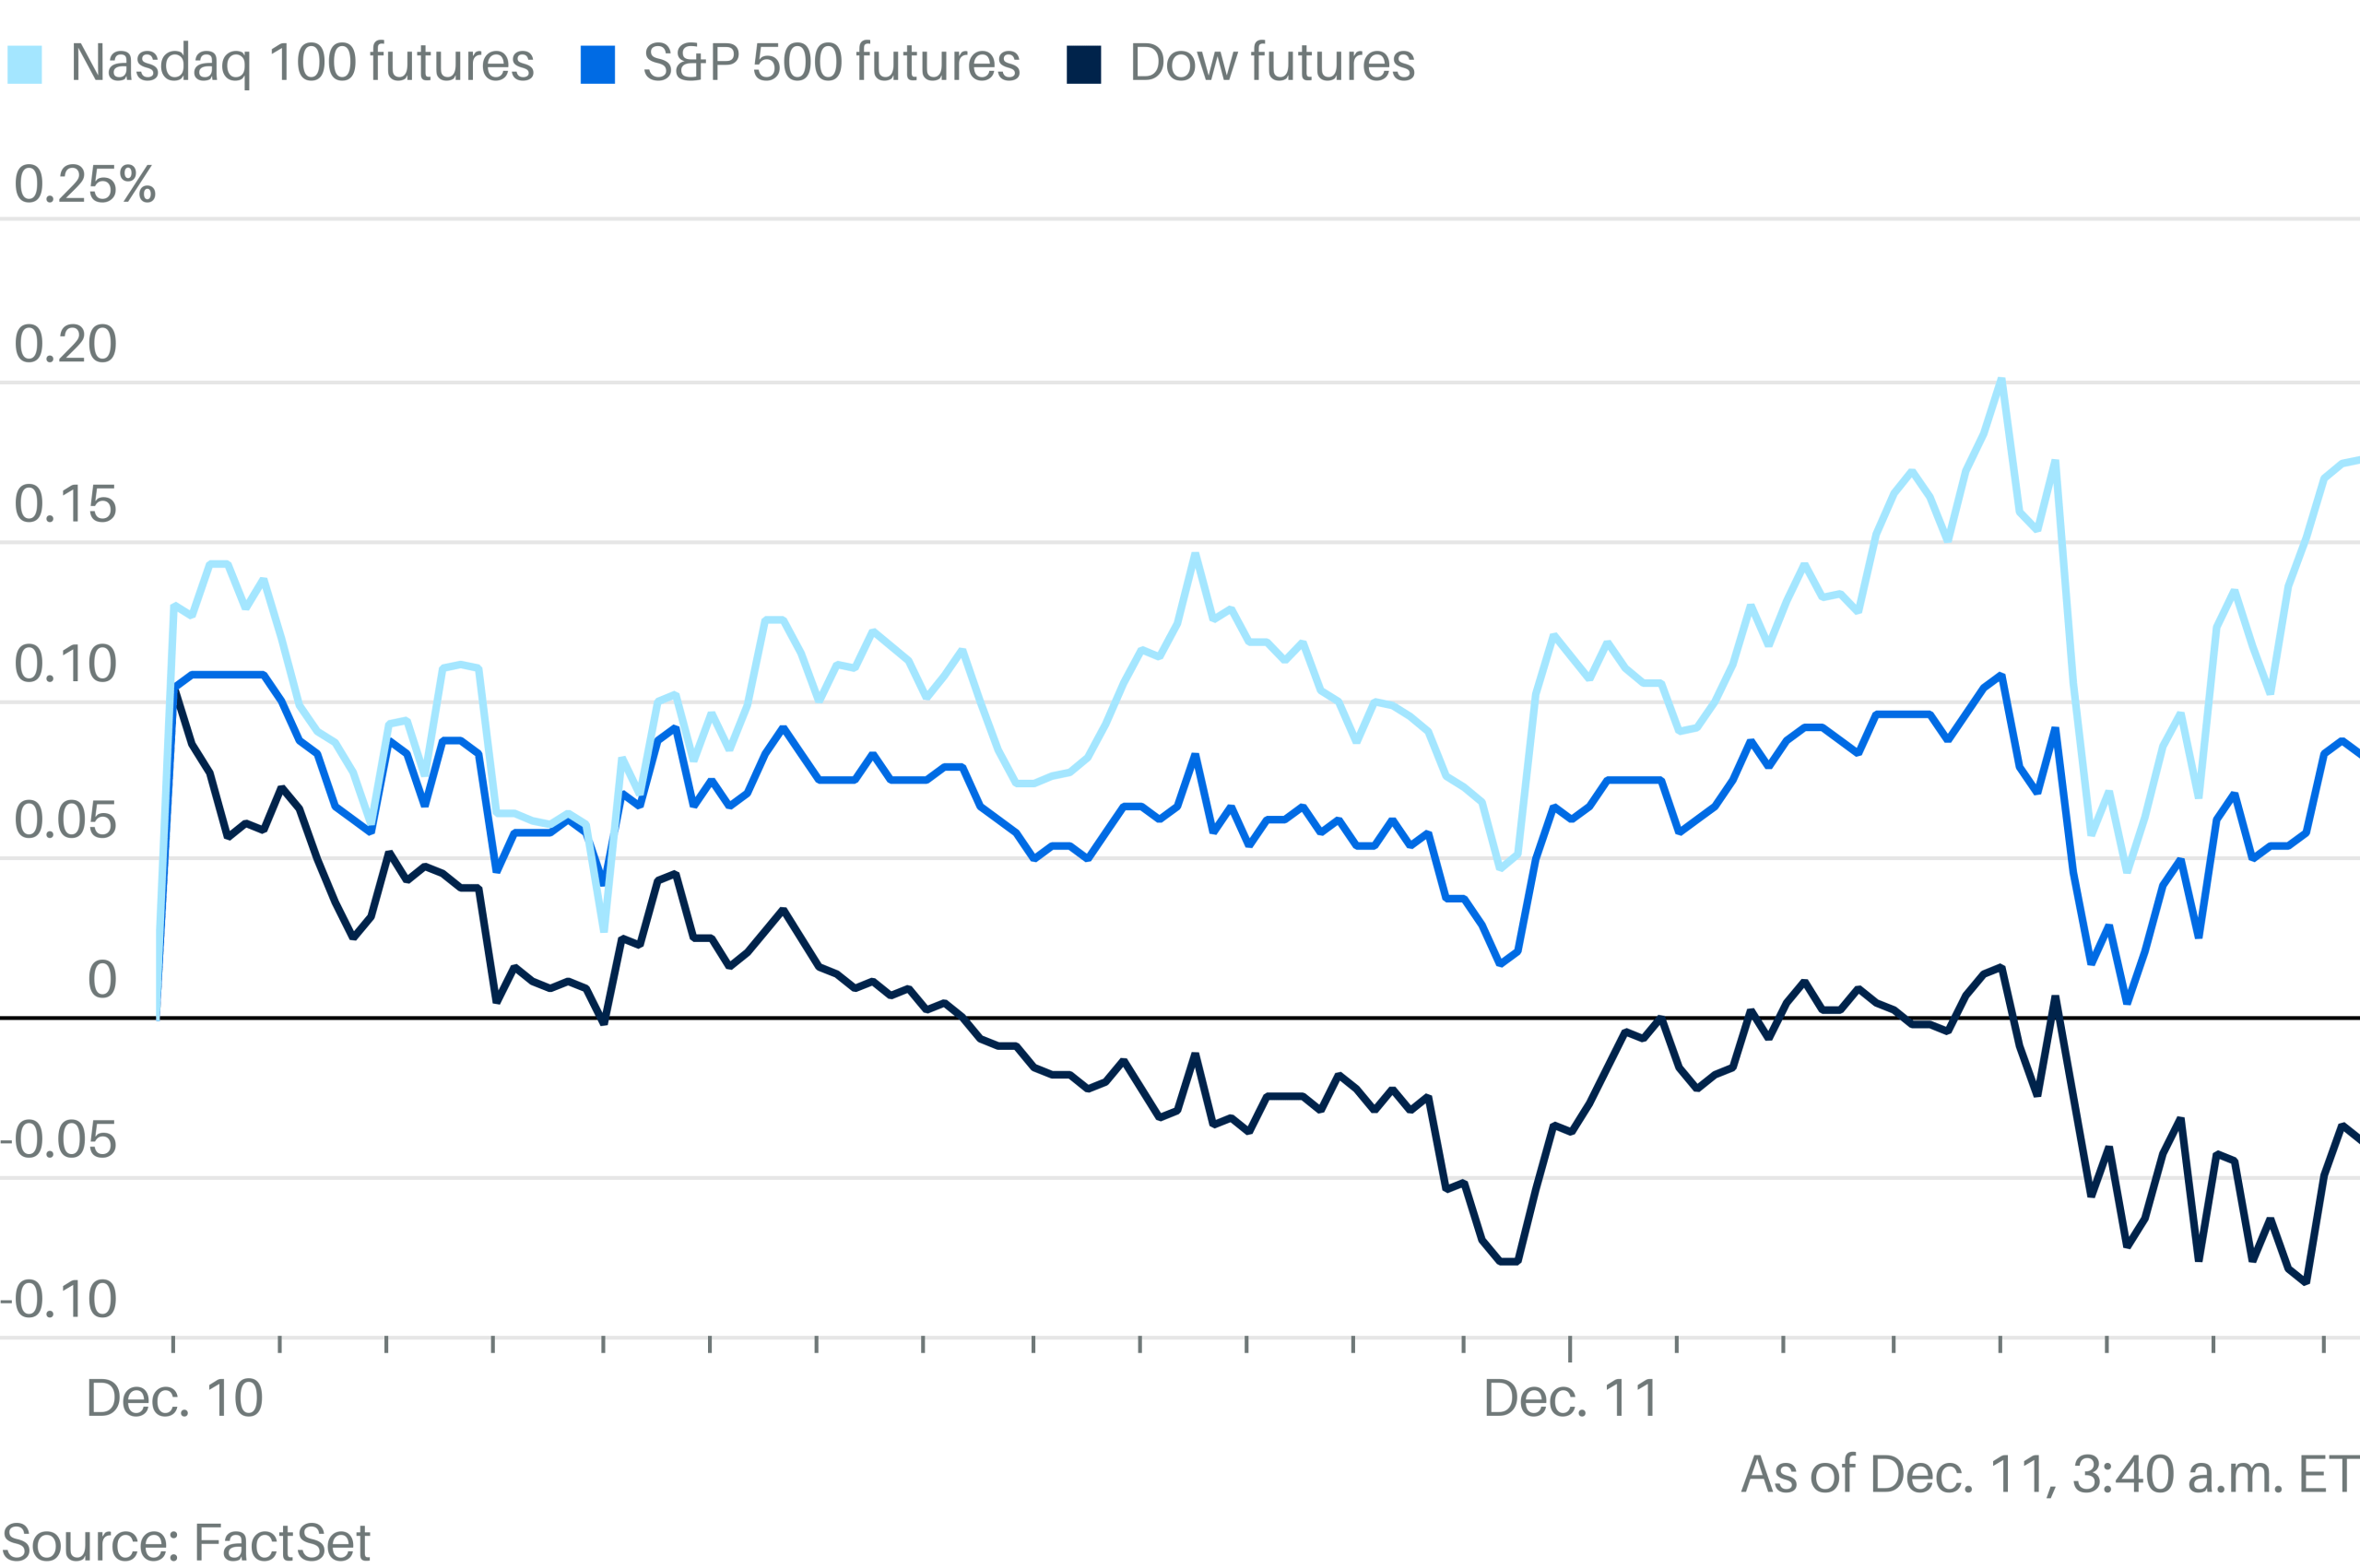The image size is (2360, 1568).
Task: Click the 0.15 y-axis label
Action: click(65, 505)
